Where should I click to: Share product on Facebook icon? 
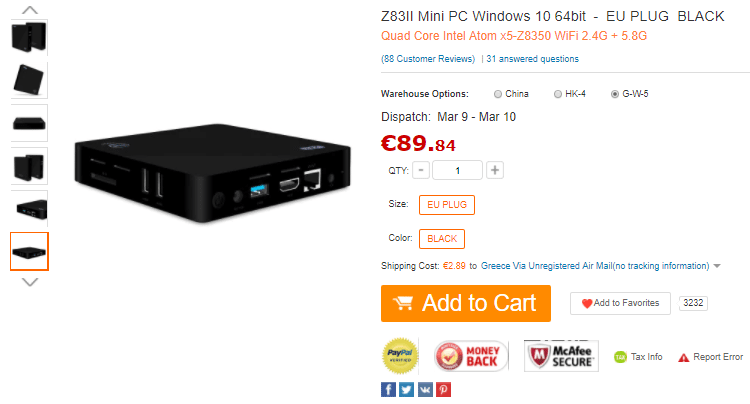[x=388, y=390]
